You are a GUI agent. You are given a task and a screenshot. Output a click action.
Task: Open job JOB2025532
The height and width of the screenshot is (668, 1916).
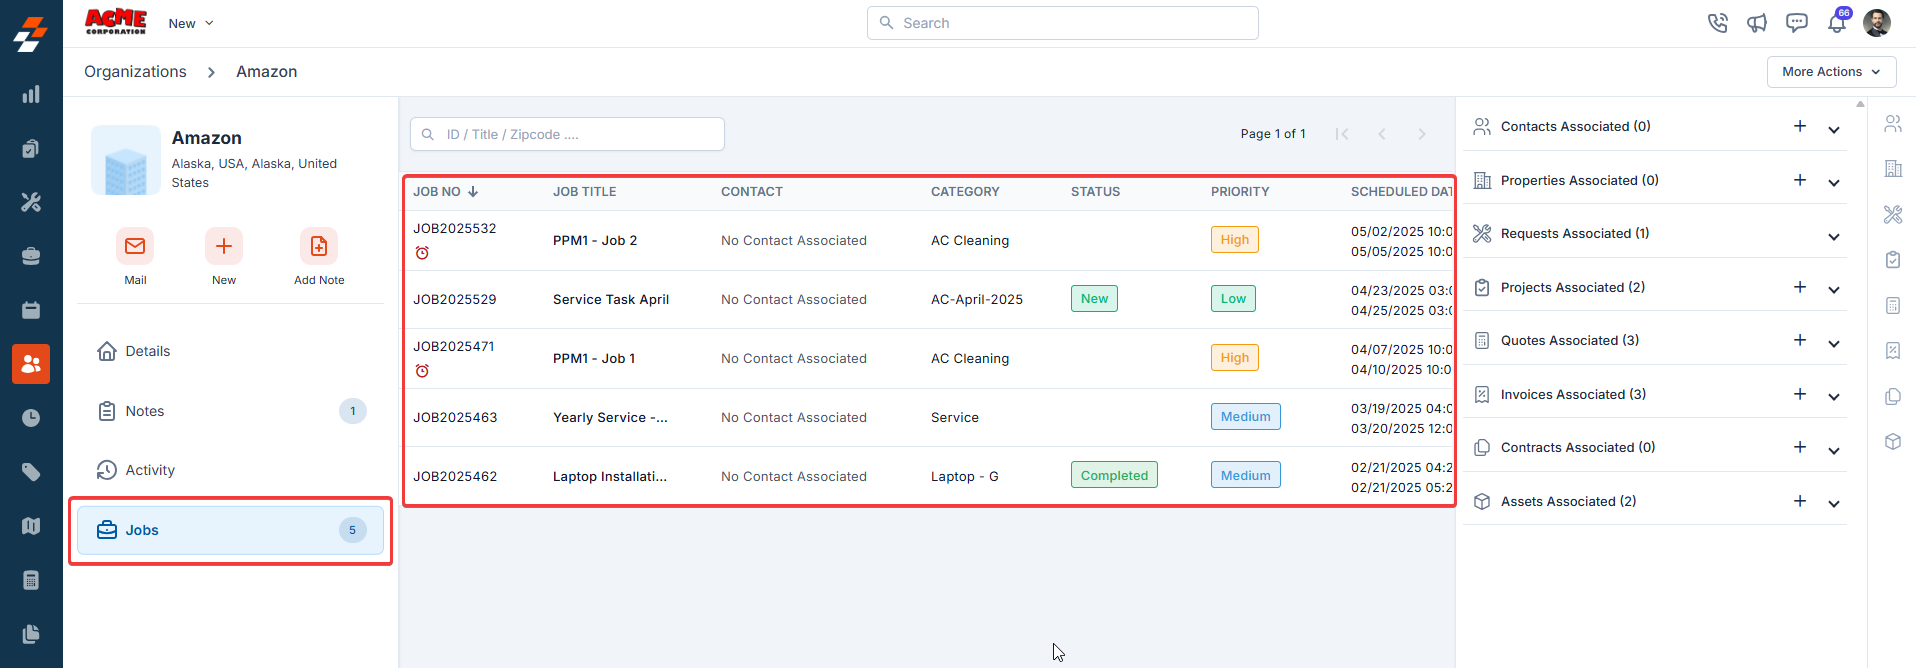point(455,228)
